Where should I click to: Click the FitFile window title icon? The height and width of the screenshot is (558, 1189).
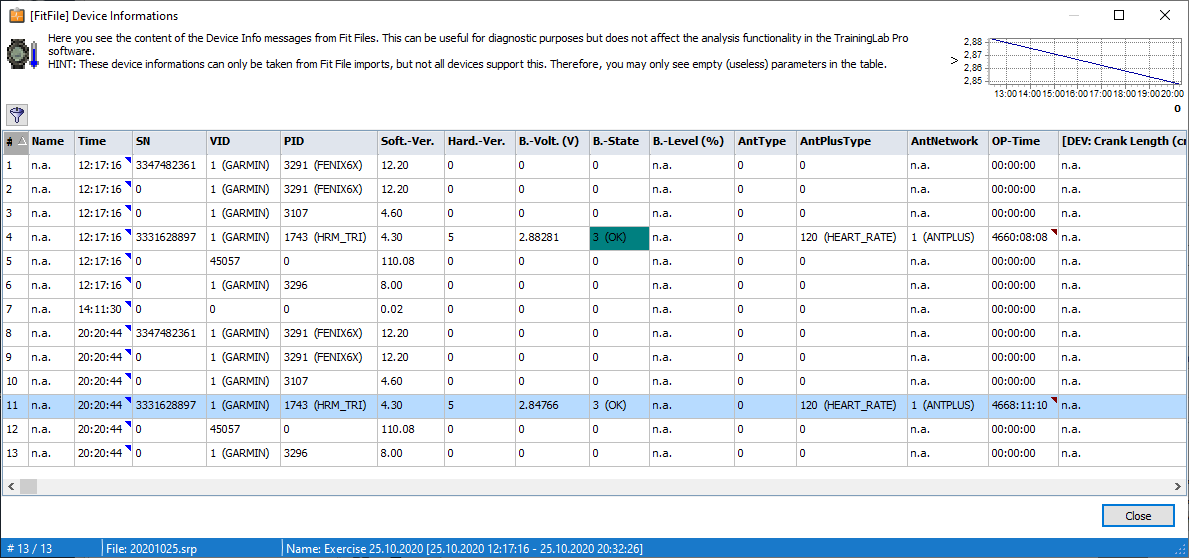16,16
